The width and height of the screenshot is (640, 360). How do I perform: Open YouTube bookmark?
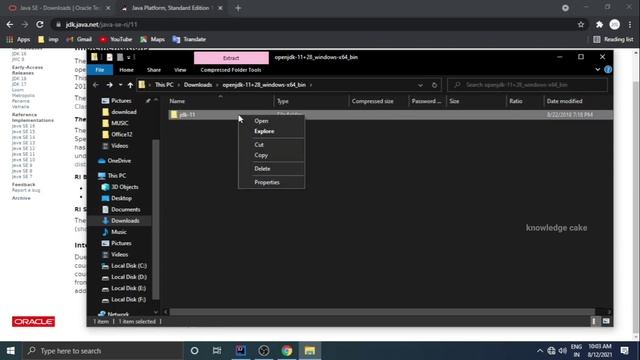click(116, 39)
